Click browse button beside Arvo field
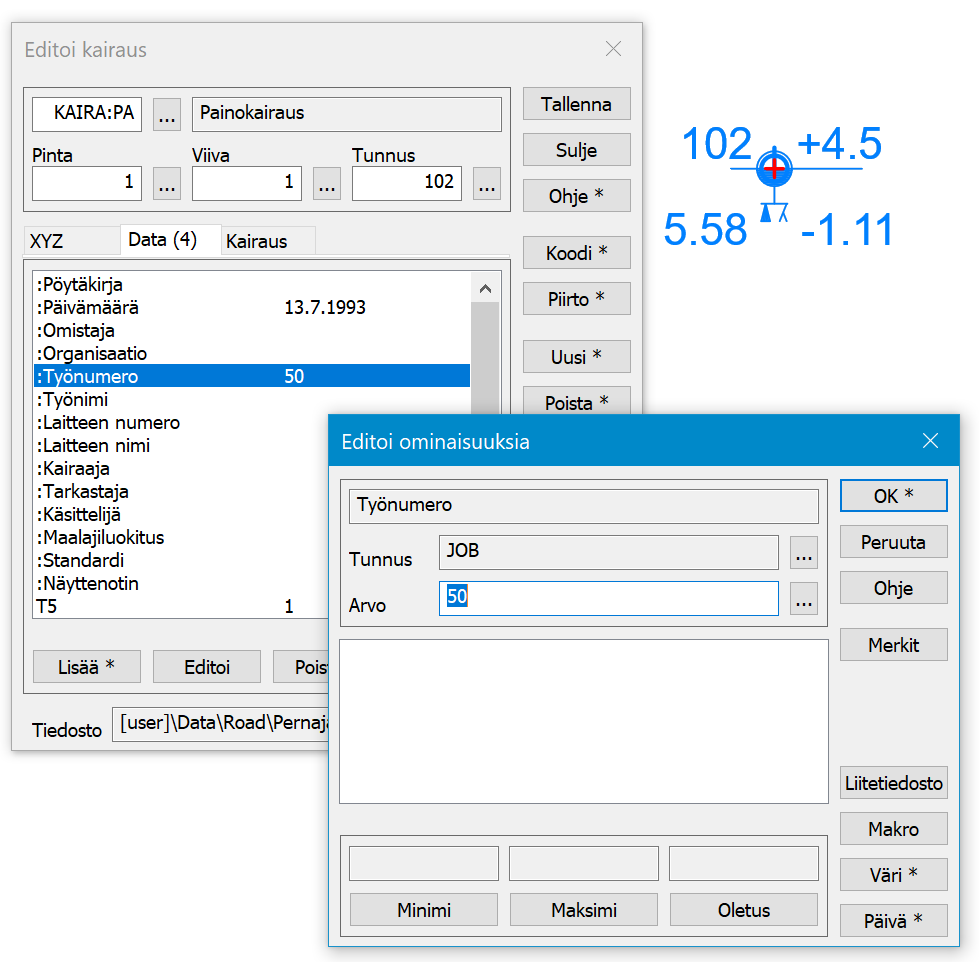The height and width of the screenshot is (962, 979). [x=804, y=599]
